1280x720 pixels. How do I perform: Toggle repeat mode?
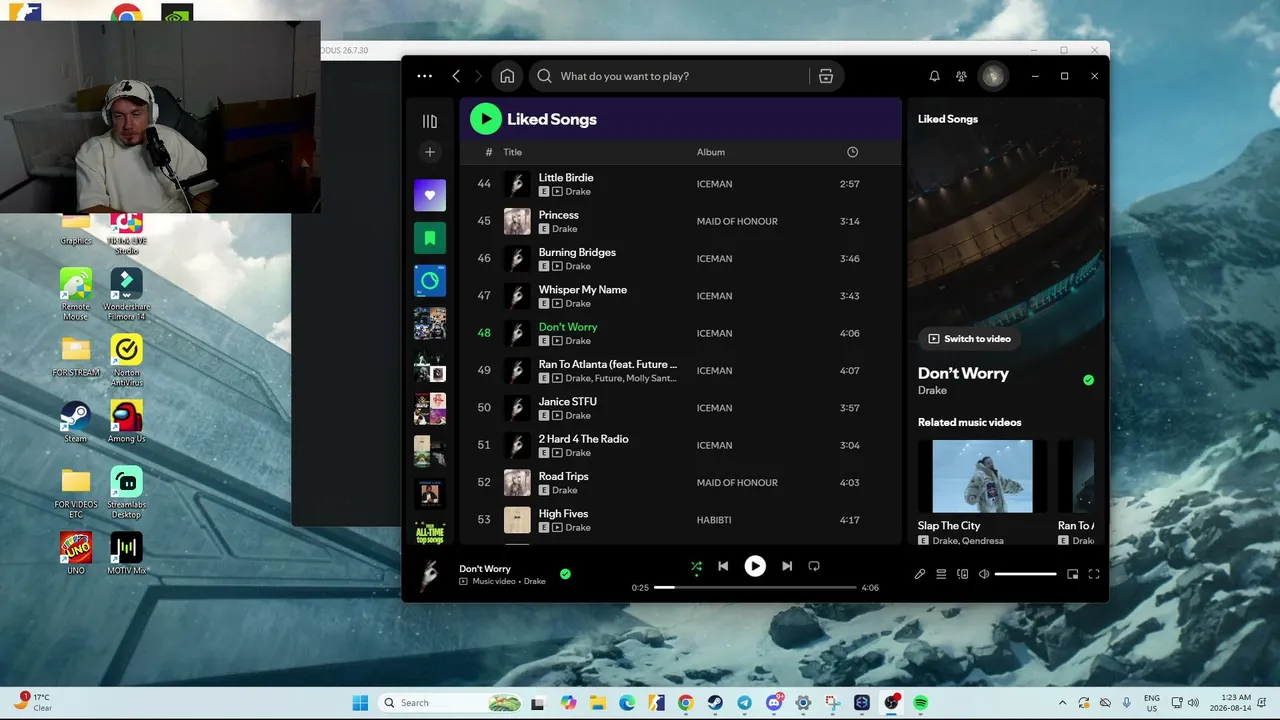[814, 566]
